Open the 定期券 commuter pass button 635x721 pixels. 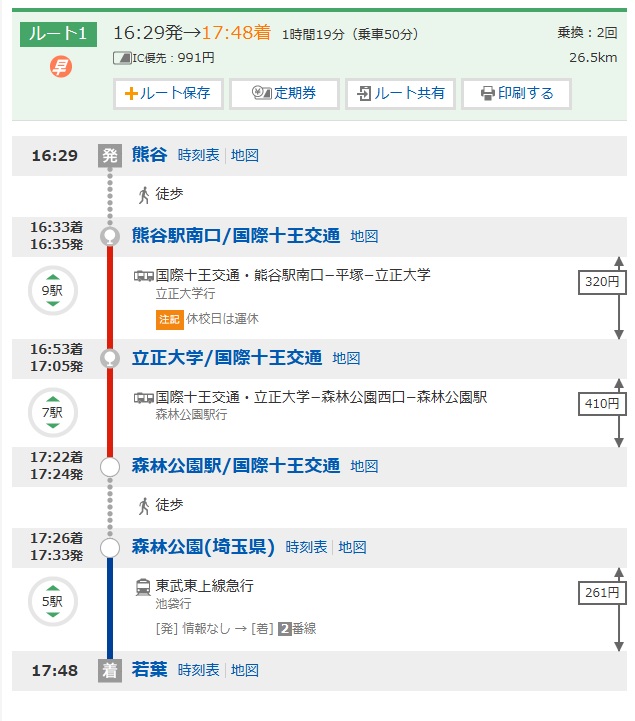click(284, 93)
